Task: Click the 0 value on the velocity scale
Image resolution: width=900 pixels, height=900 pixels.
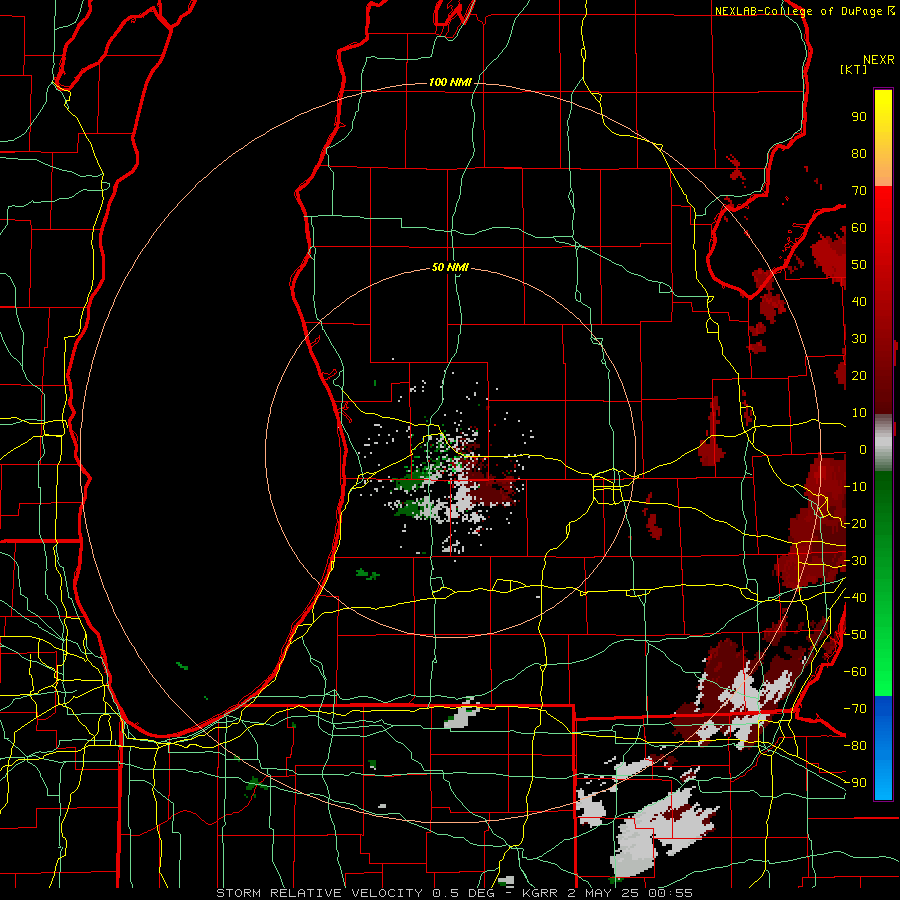Action: [x=863, y=449]
